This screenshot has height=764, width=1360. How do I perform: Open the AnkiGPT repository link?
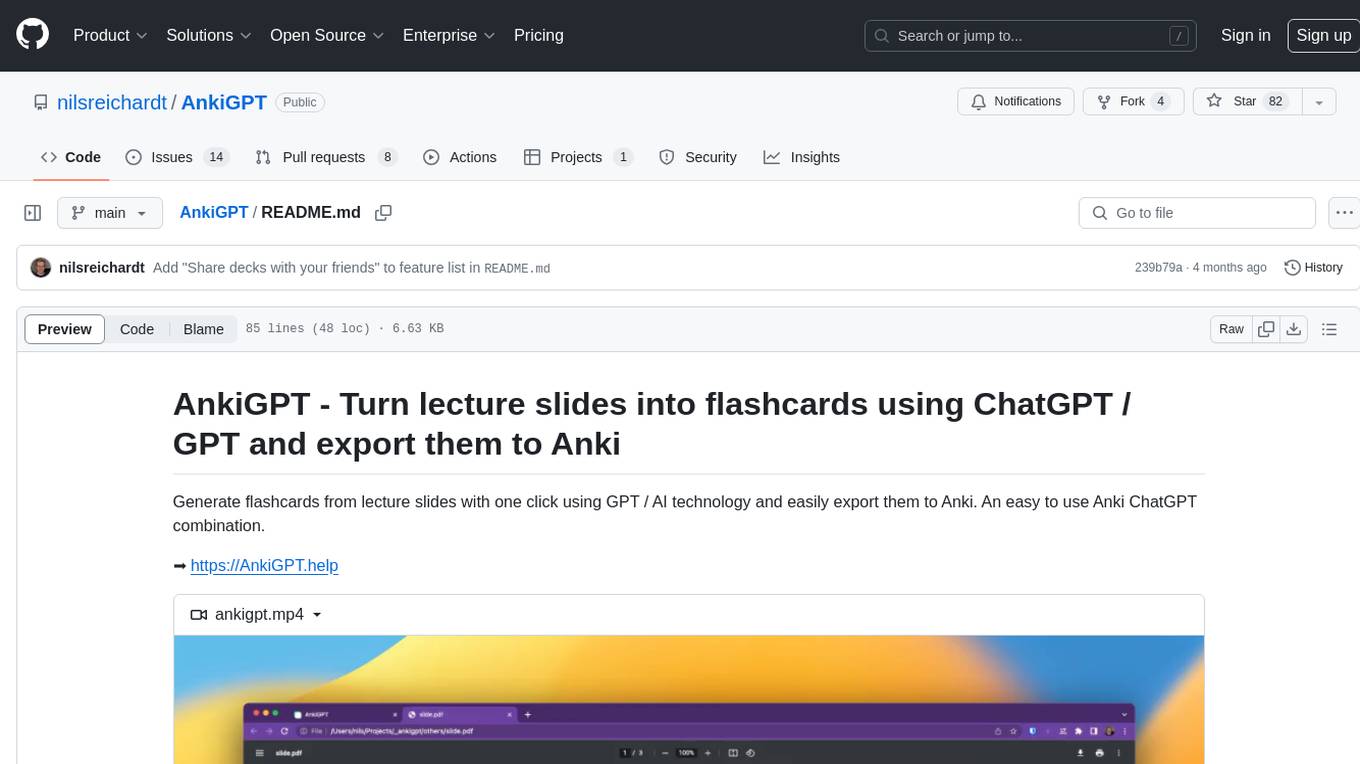pos(224,102)
